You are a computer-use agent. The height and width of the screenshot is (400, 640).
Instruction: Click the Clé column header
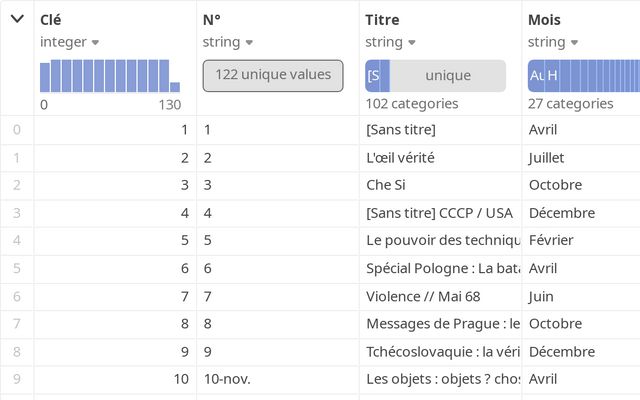51,19
